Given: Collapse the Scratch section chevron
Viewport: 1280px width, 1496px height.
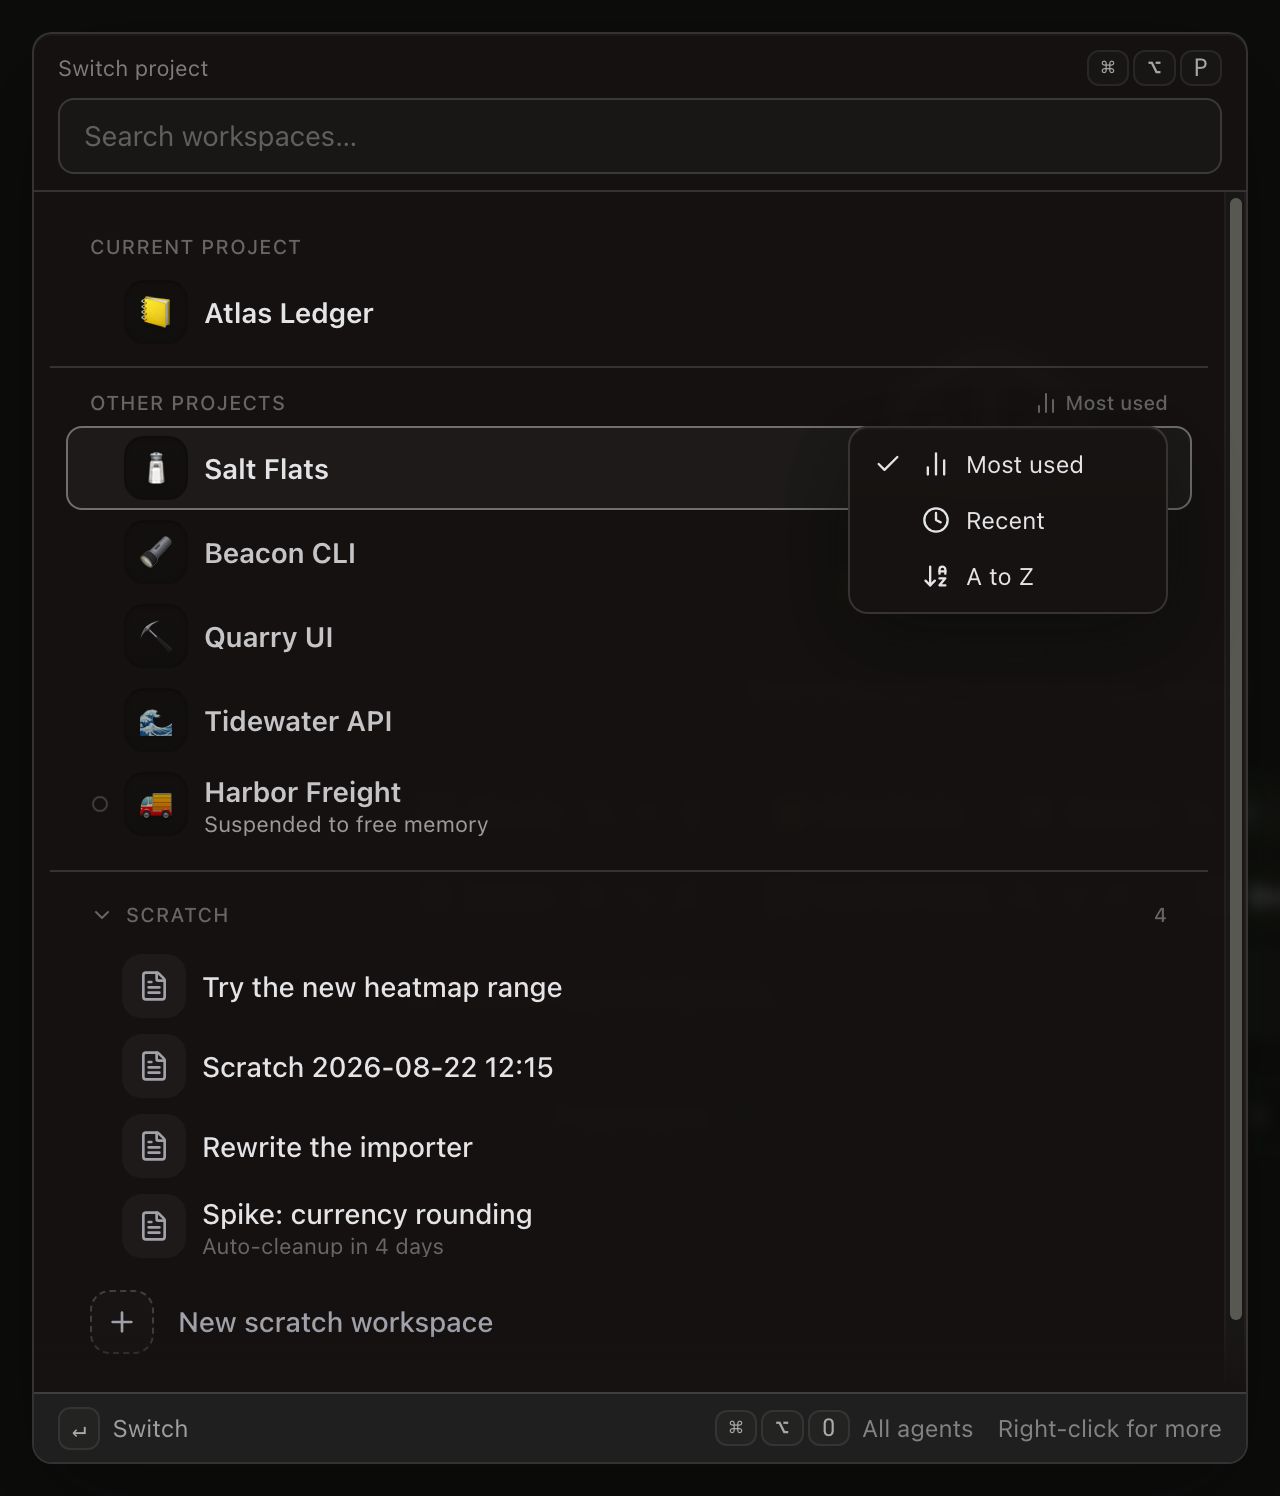Looking at the screenshot, I should coord(102,915).
